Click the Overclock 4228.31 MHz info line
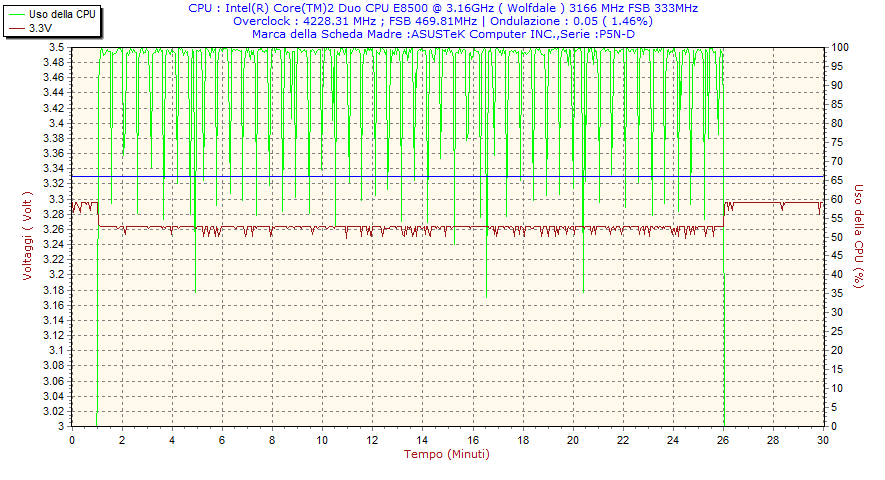This screenshot has height=480, width=885. (x=443, y=21)
